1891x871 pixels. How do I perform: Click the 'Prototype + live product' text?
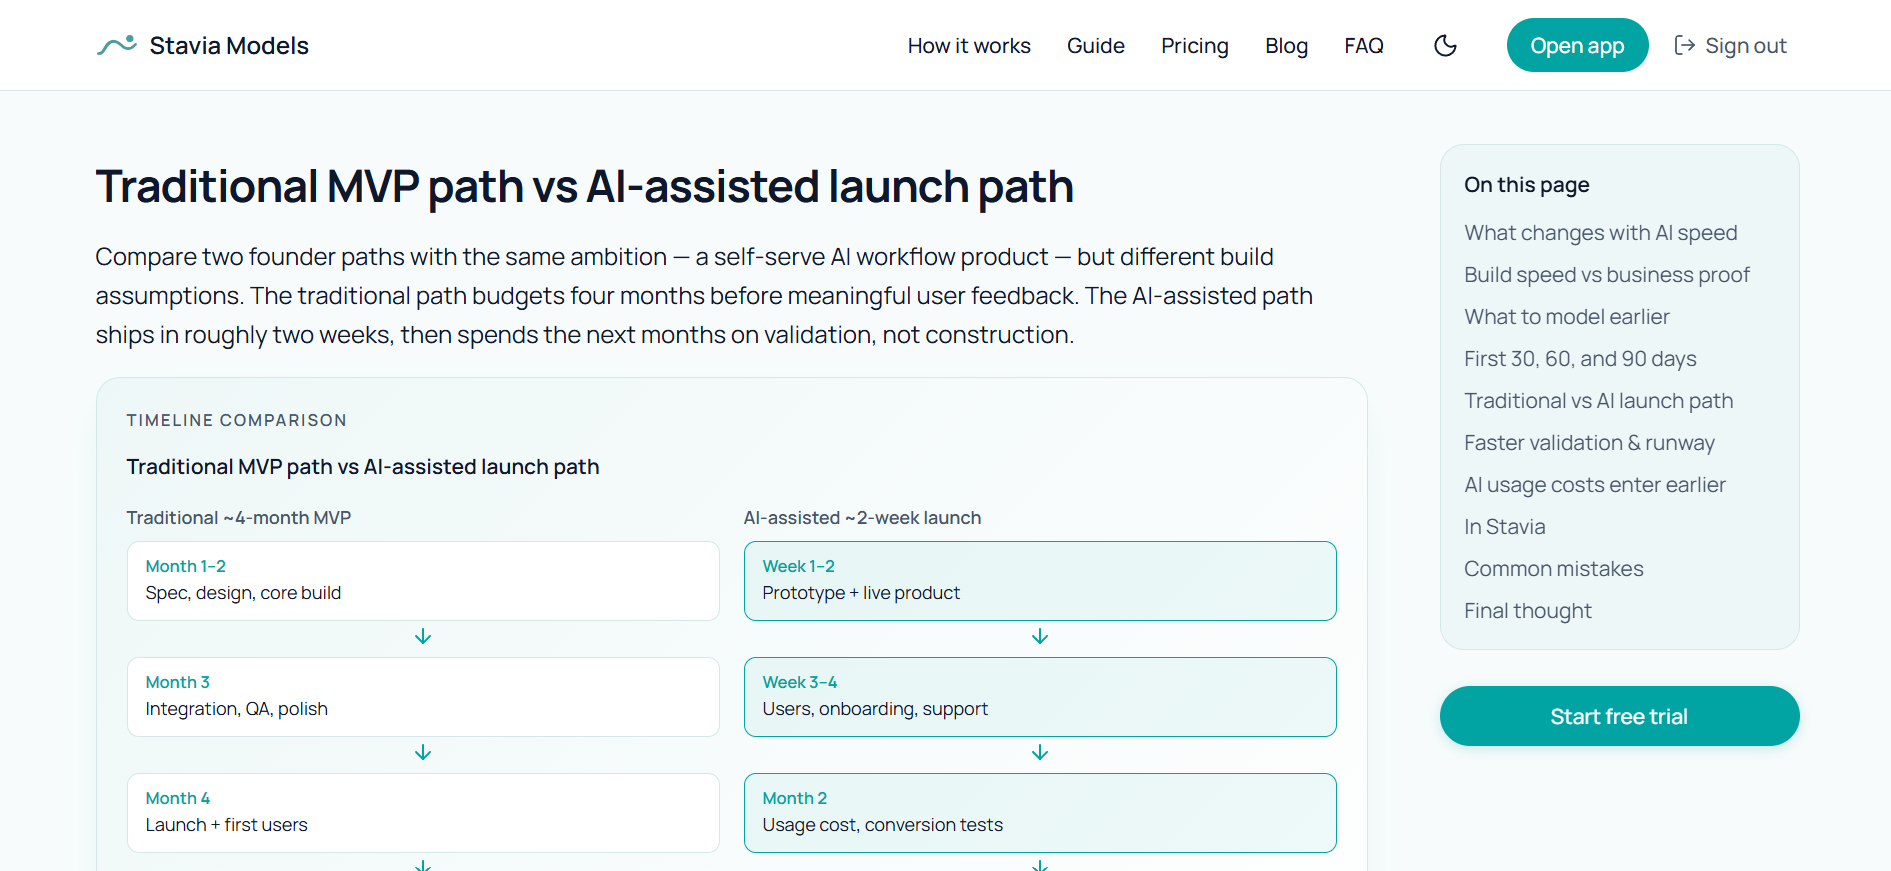[x=861, y=593]
